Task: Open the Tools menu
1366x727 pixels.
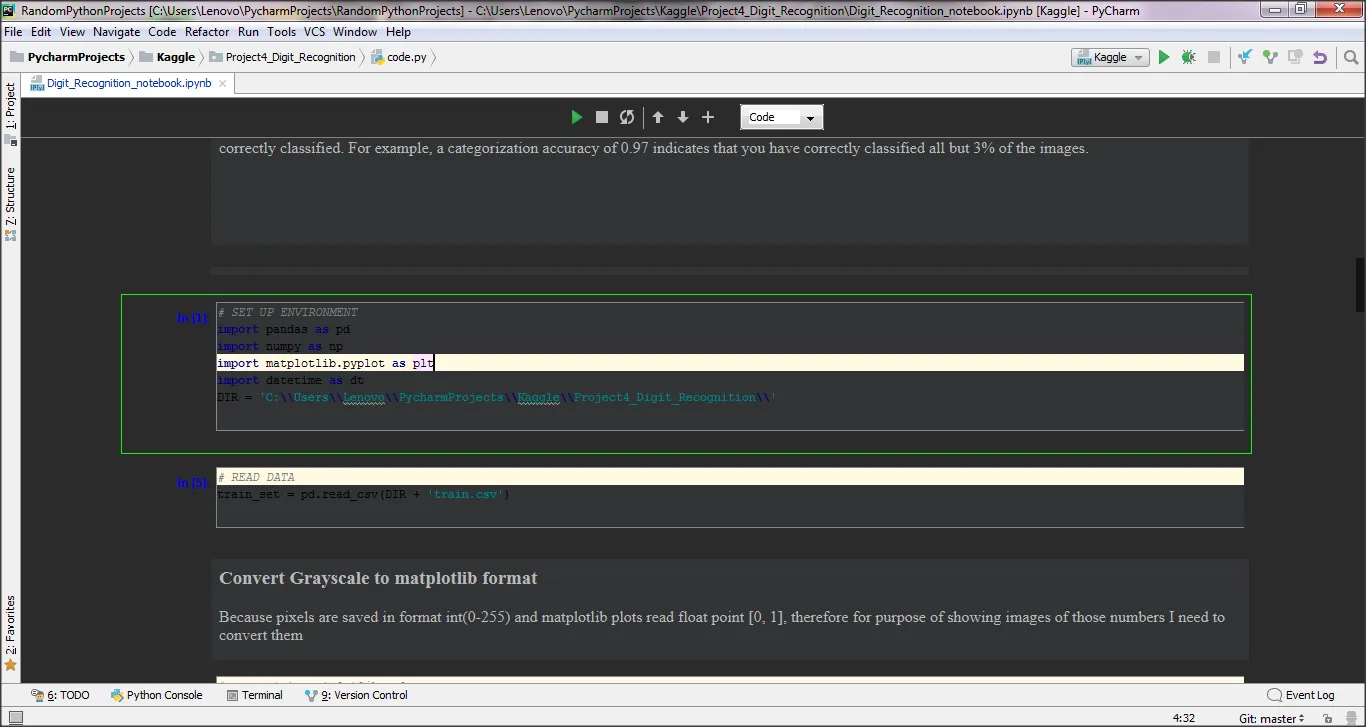Action: coord(282,32)
